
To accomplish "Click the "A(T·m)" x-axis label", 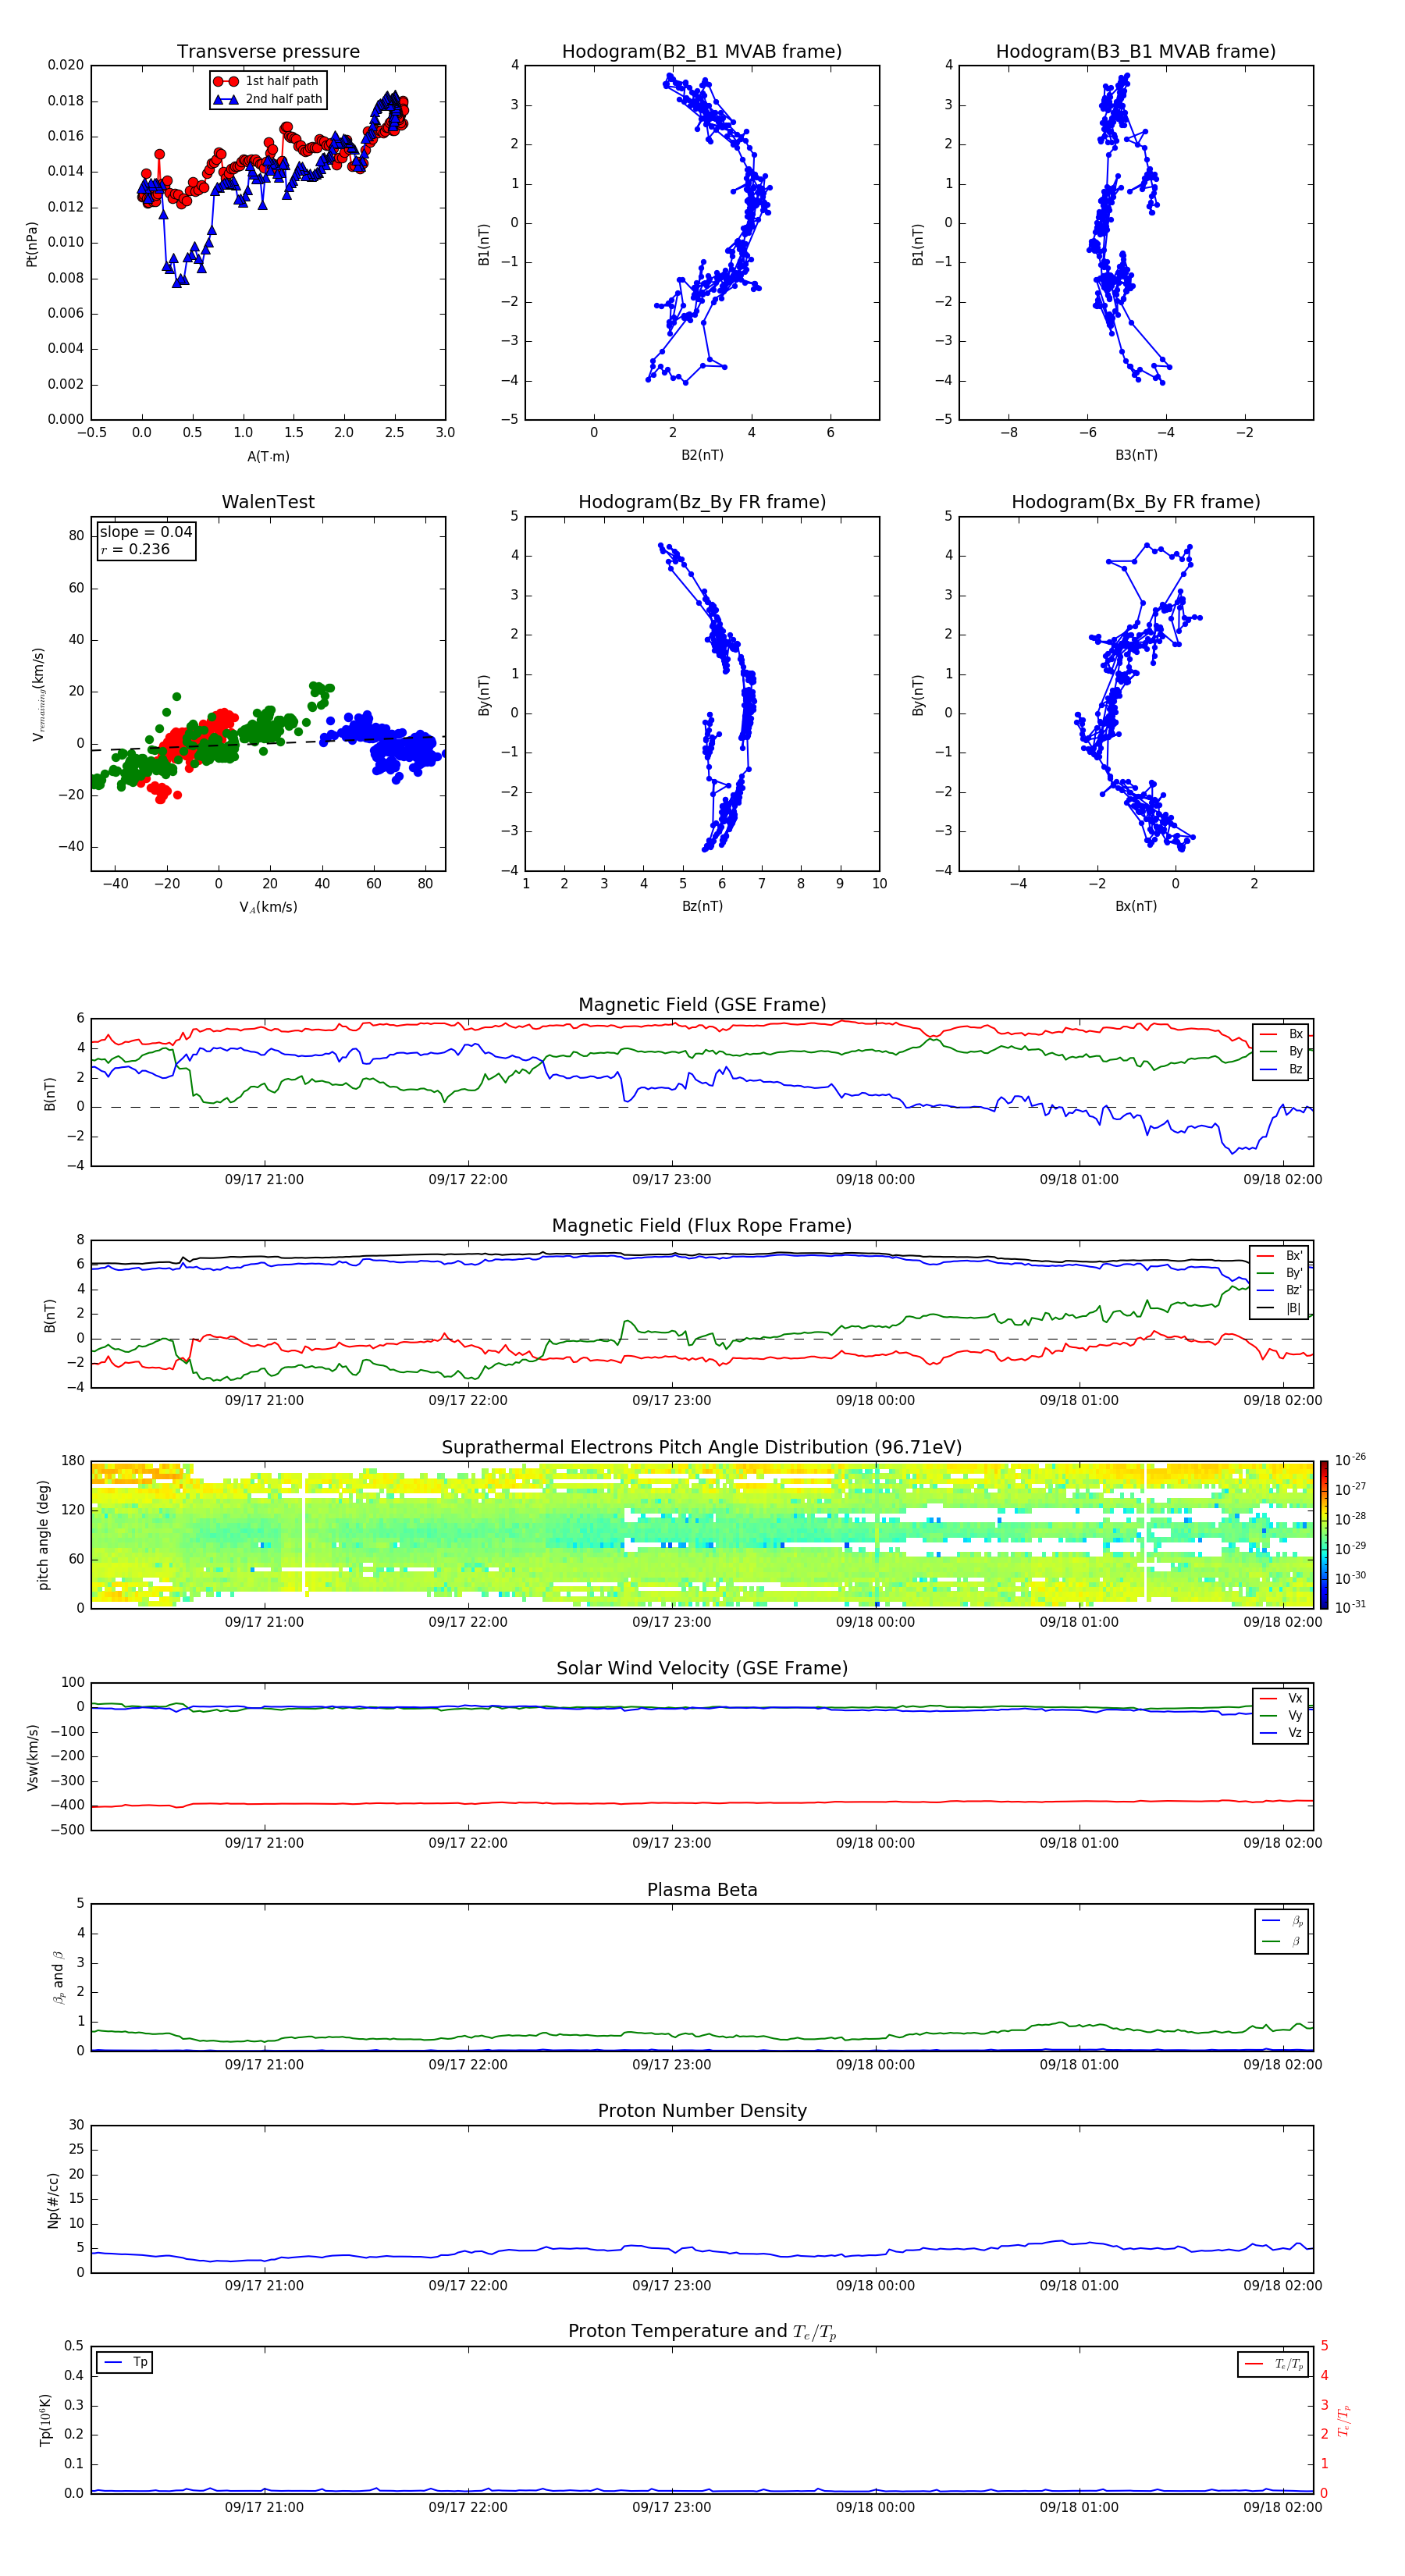I will point(268,457).
